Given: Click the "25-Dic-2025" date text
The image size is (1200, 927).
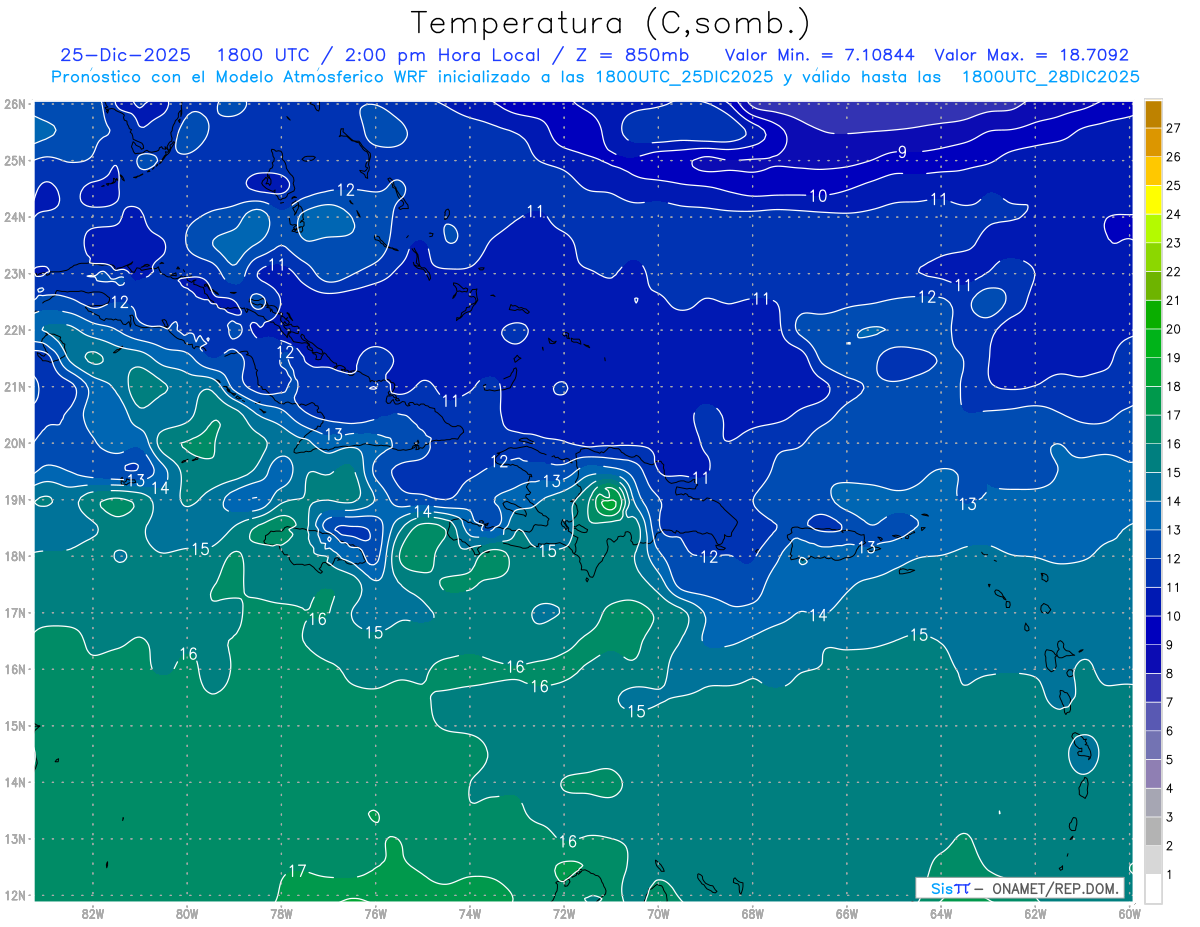Looking at the screenshot, I should coord(125,55).
